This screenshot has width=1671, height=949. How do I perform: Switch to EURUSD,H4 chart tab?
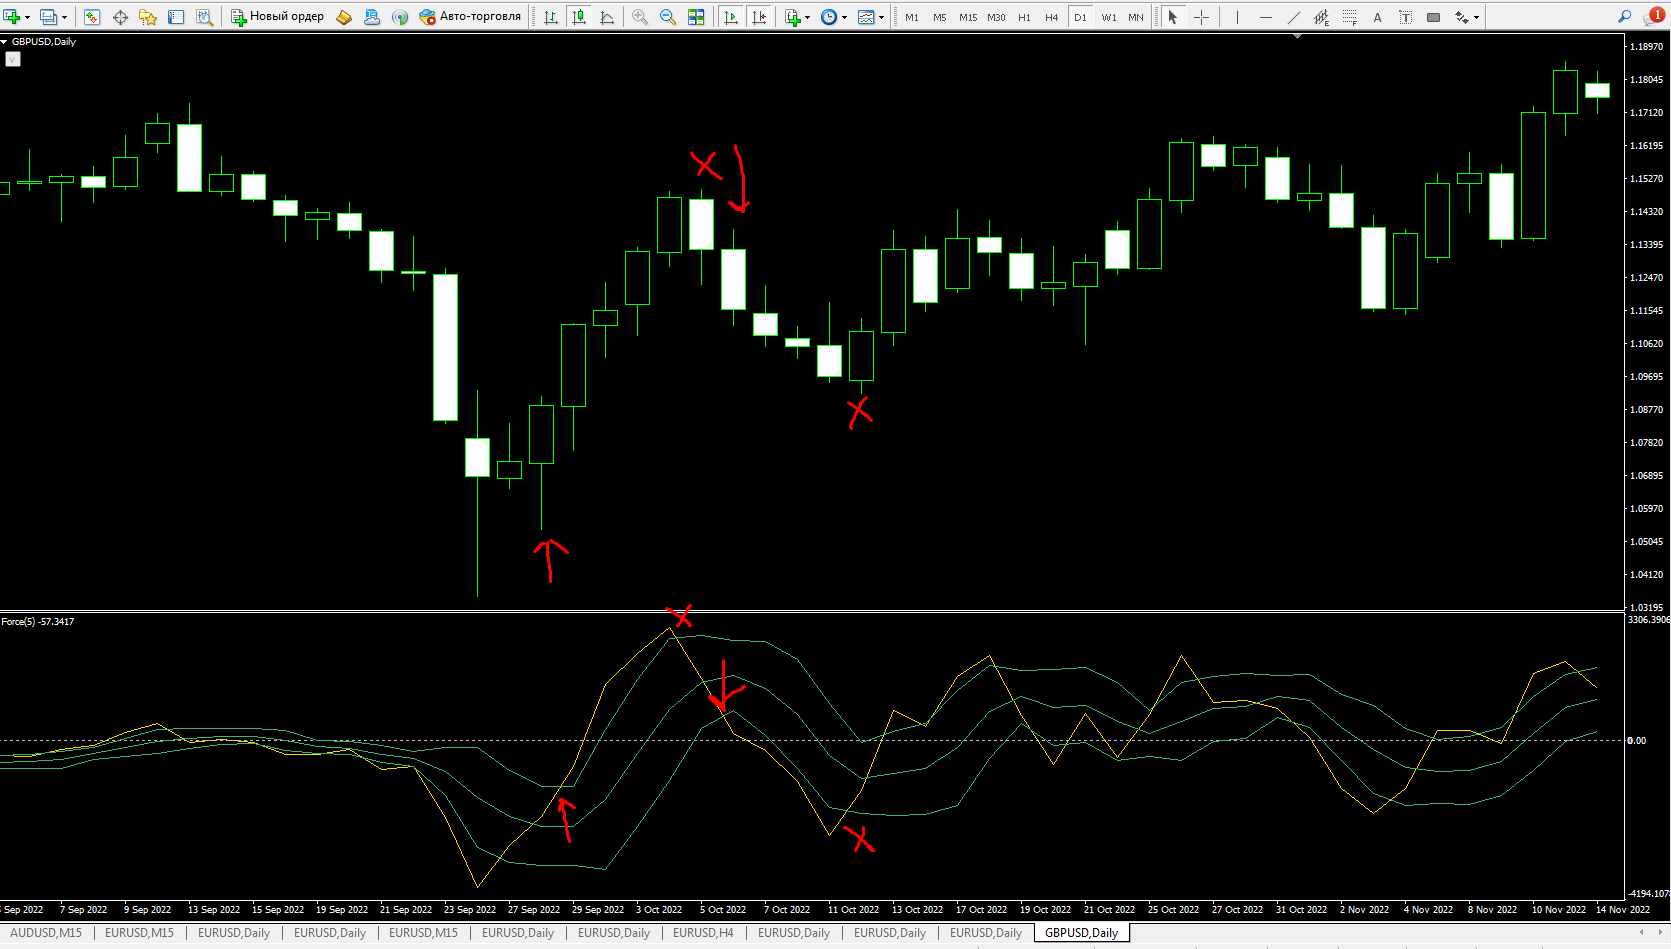[x=703, y=933]
